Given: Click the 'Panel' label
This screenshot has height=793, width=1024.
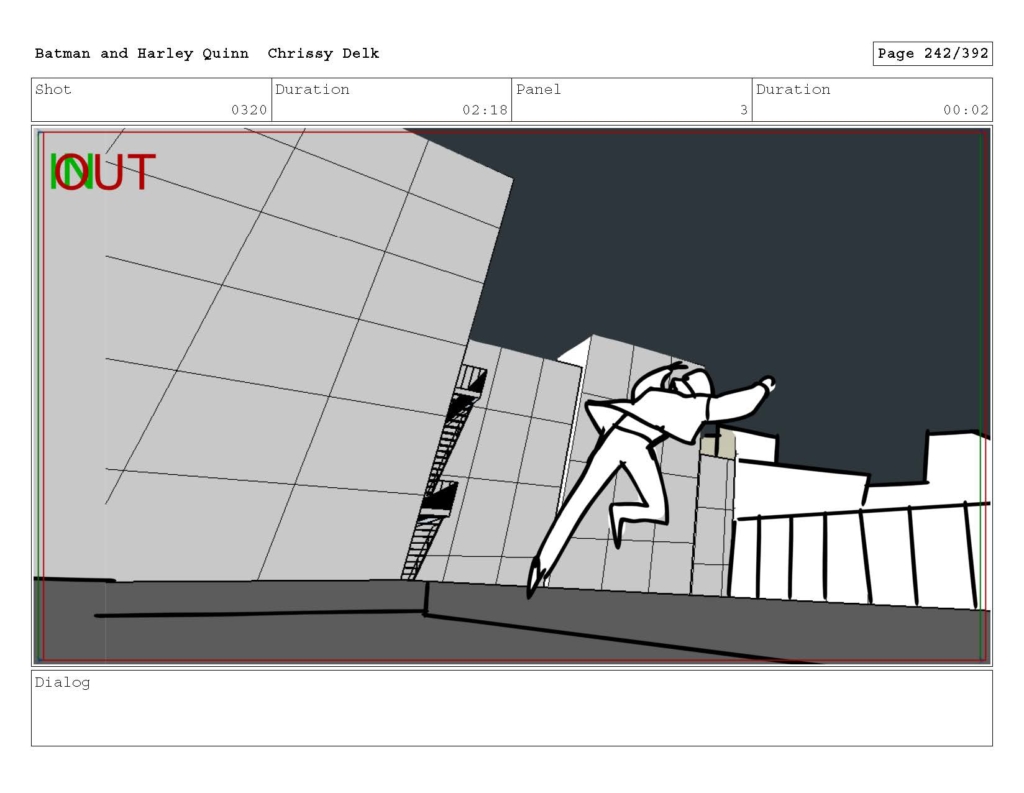Looking at the screenshot, I should click(x=538, y=89).
